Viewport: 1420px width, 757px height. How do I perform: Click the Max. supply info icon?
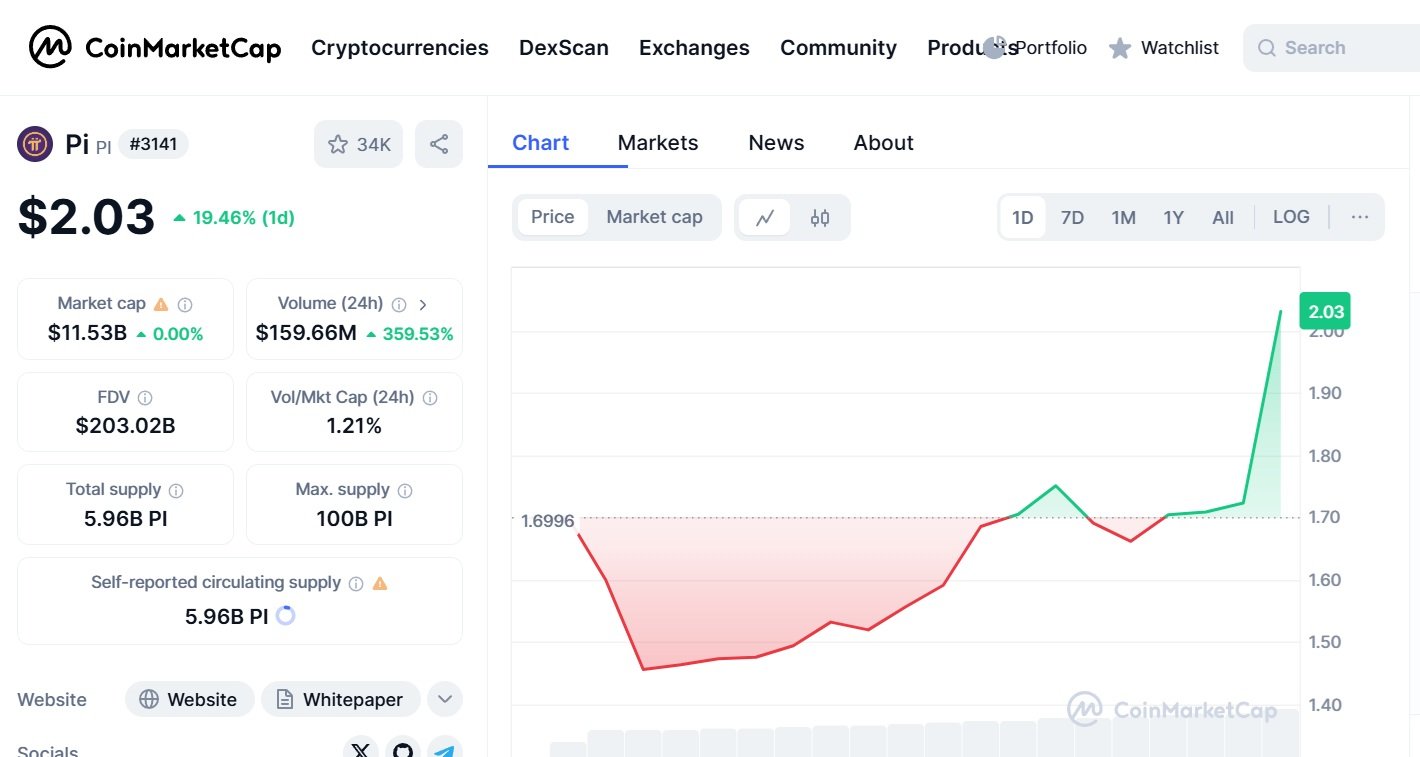click(405, 490)
